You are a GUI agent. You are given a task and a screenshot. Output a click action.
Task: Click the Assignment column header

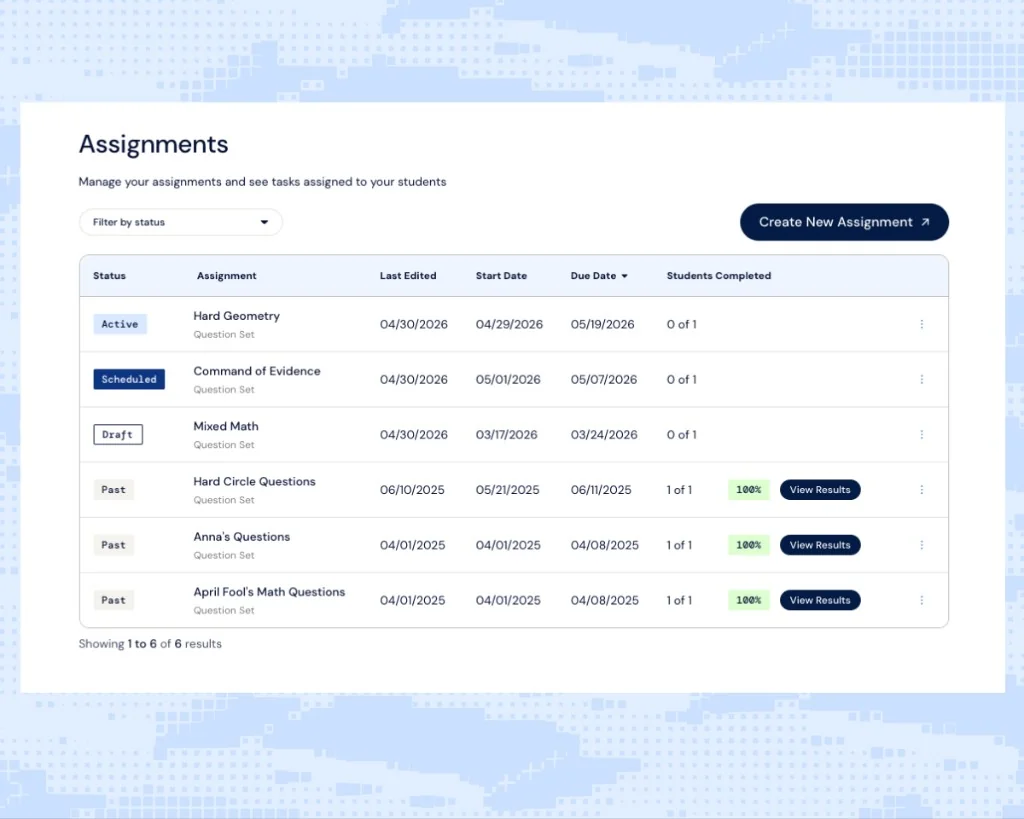227,276
